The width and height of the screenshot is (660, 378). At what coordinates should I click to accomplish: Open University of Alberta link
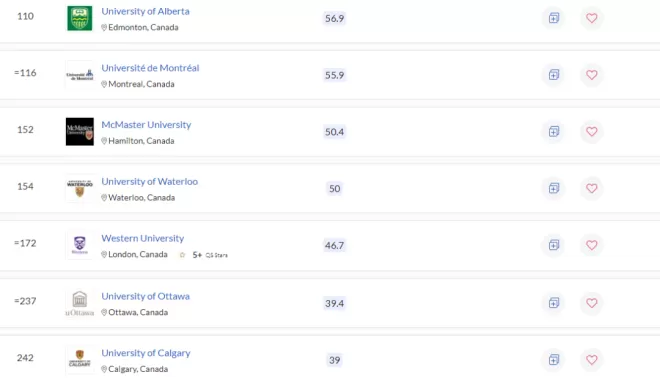[145, 11]
